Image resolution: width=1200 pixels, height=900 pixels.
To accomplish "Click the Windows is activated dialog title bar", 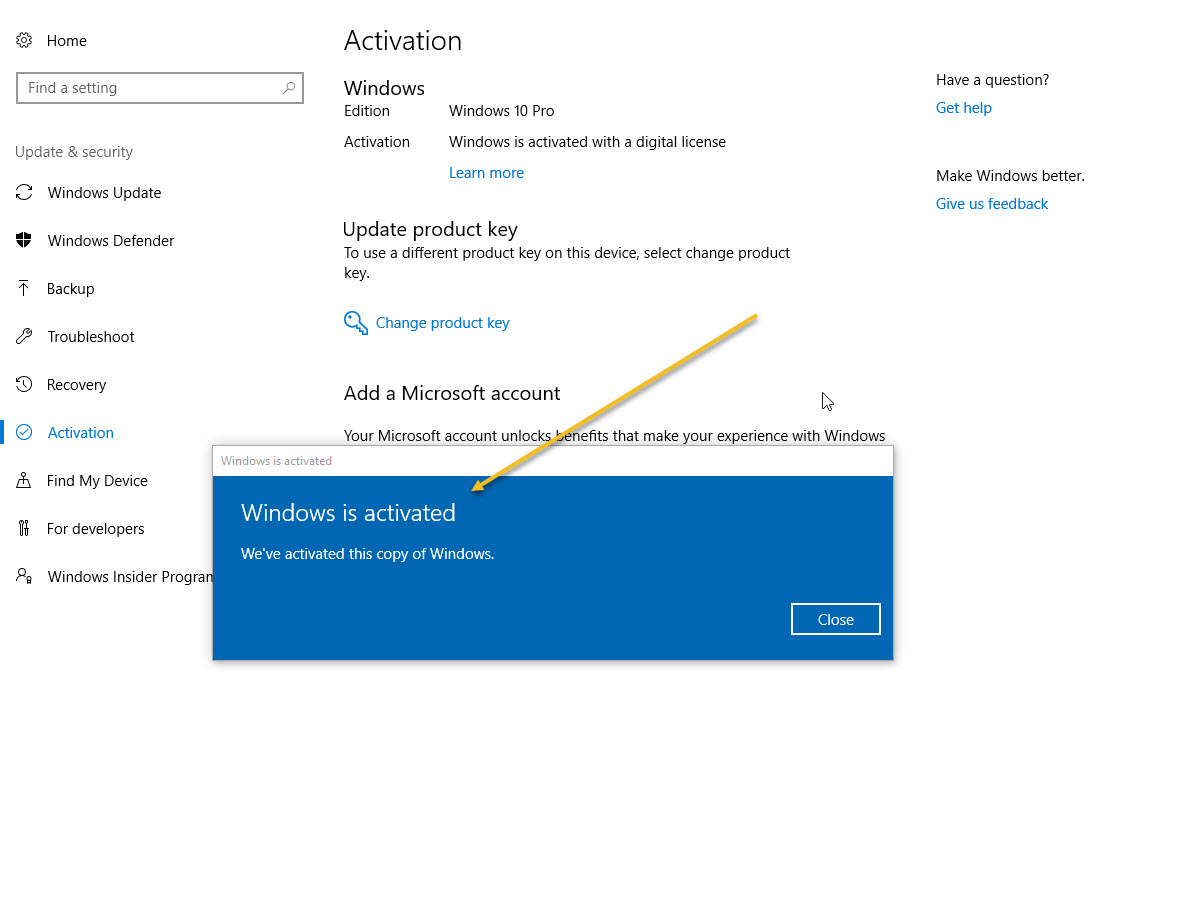I will 552,460.
